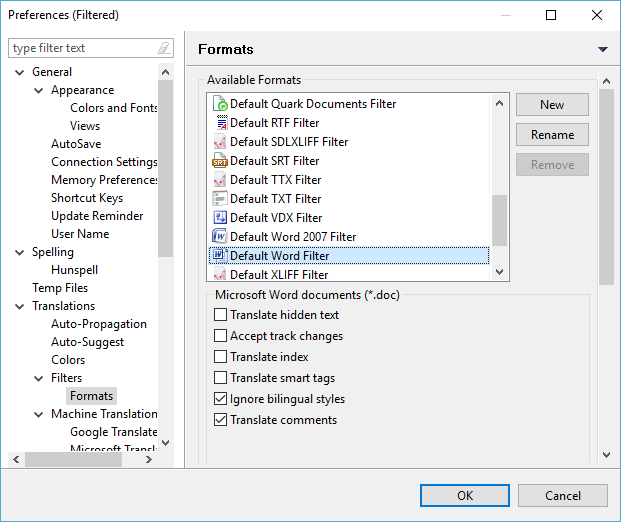621x522 pixels.
Task: Click tree horizontal scroll right arrow
Action: point(149,460)
